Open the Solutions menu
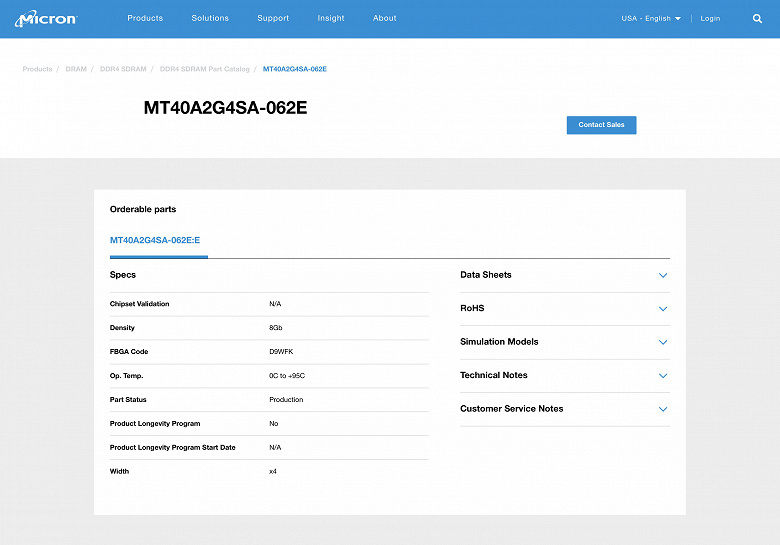 coord(210,18)
